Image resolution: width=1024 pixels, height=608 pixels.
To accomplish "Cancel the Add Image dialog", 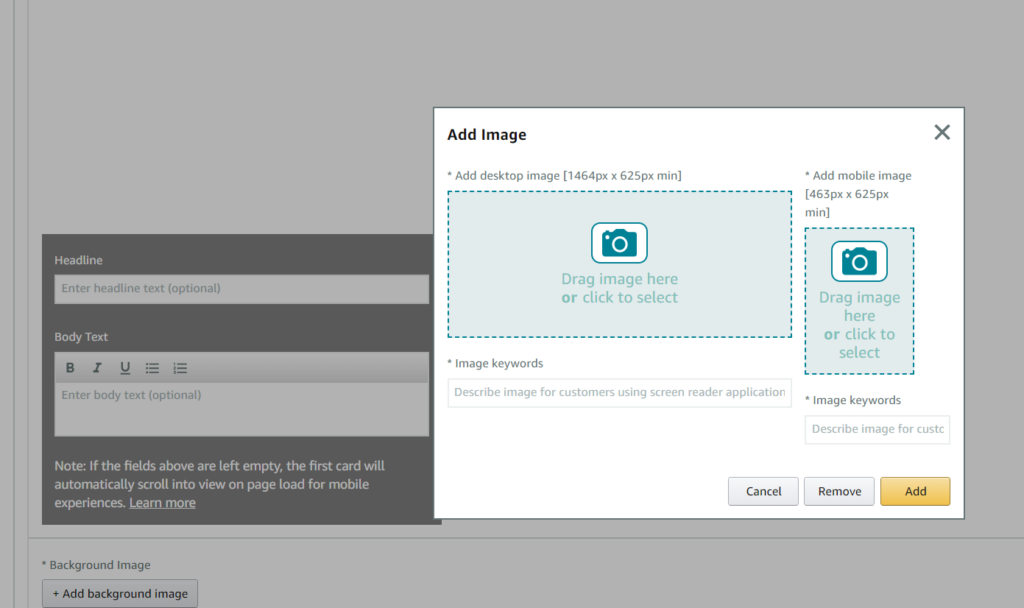I will (x=763, y=491).
